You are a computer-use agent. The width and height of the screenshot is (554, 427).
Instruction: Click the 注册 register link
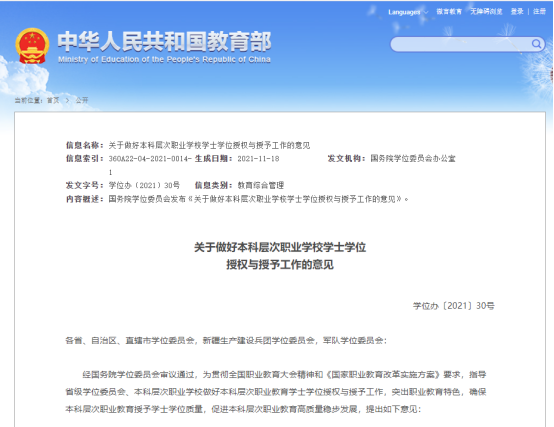click(x=539, y=12)
